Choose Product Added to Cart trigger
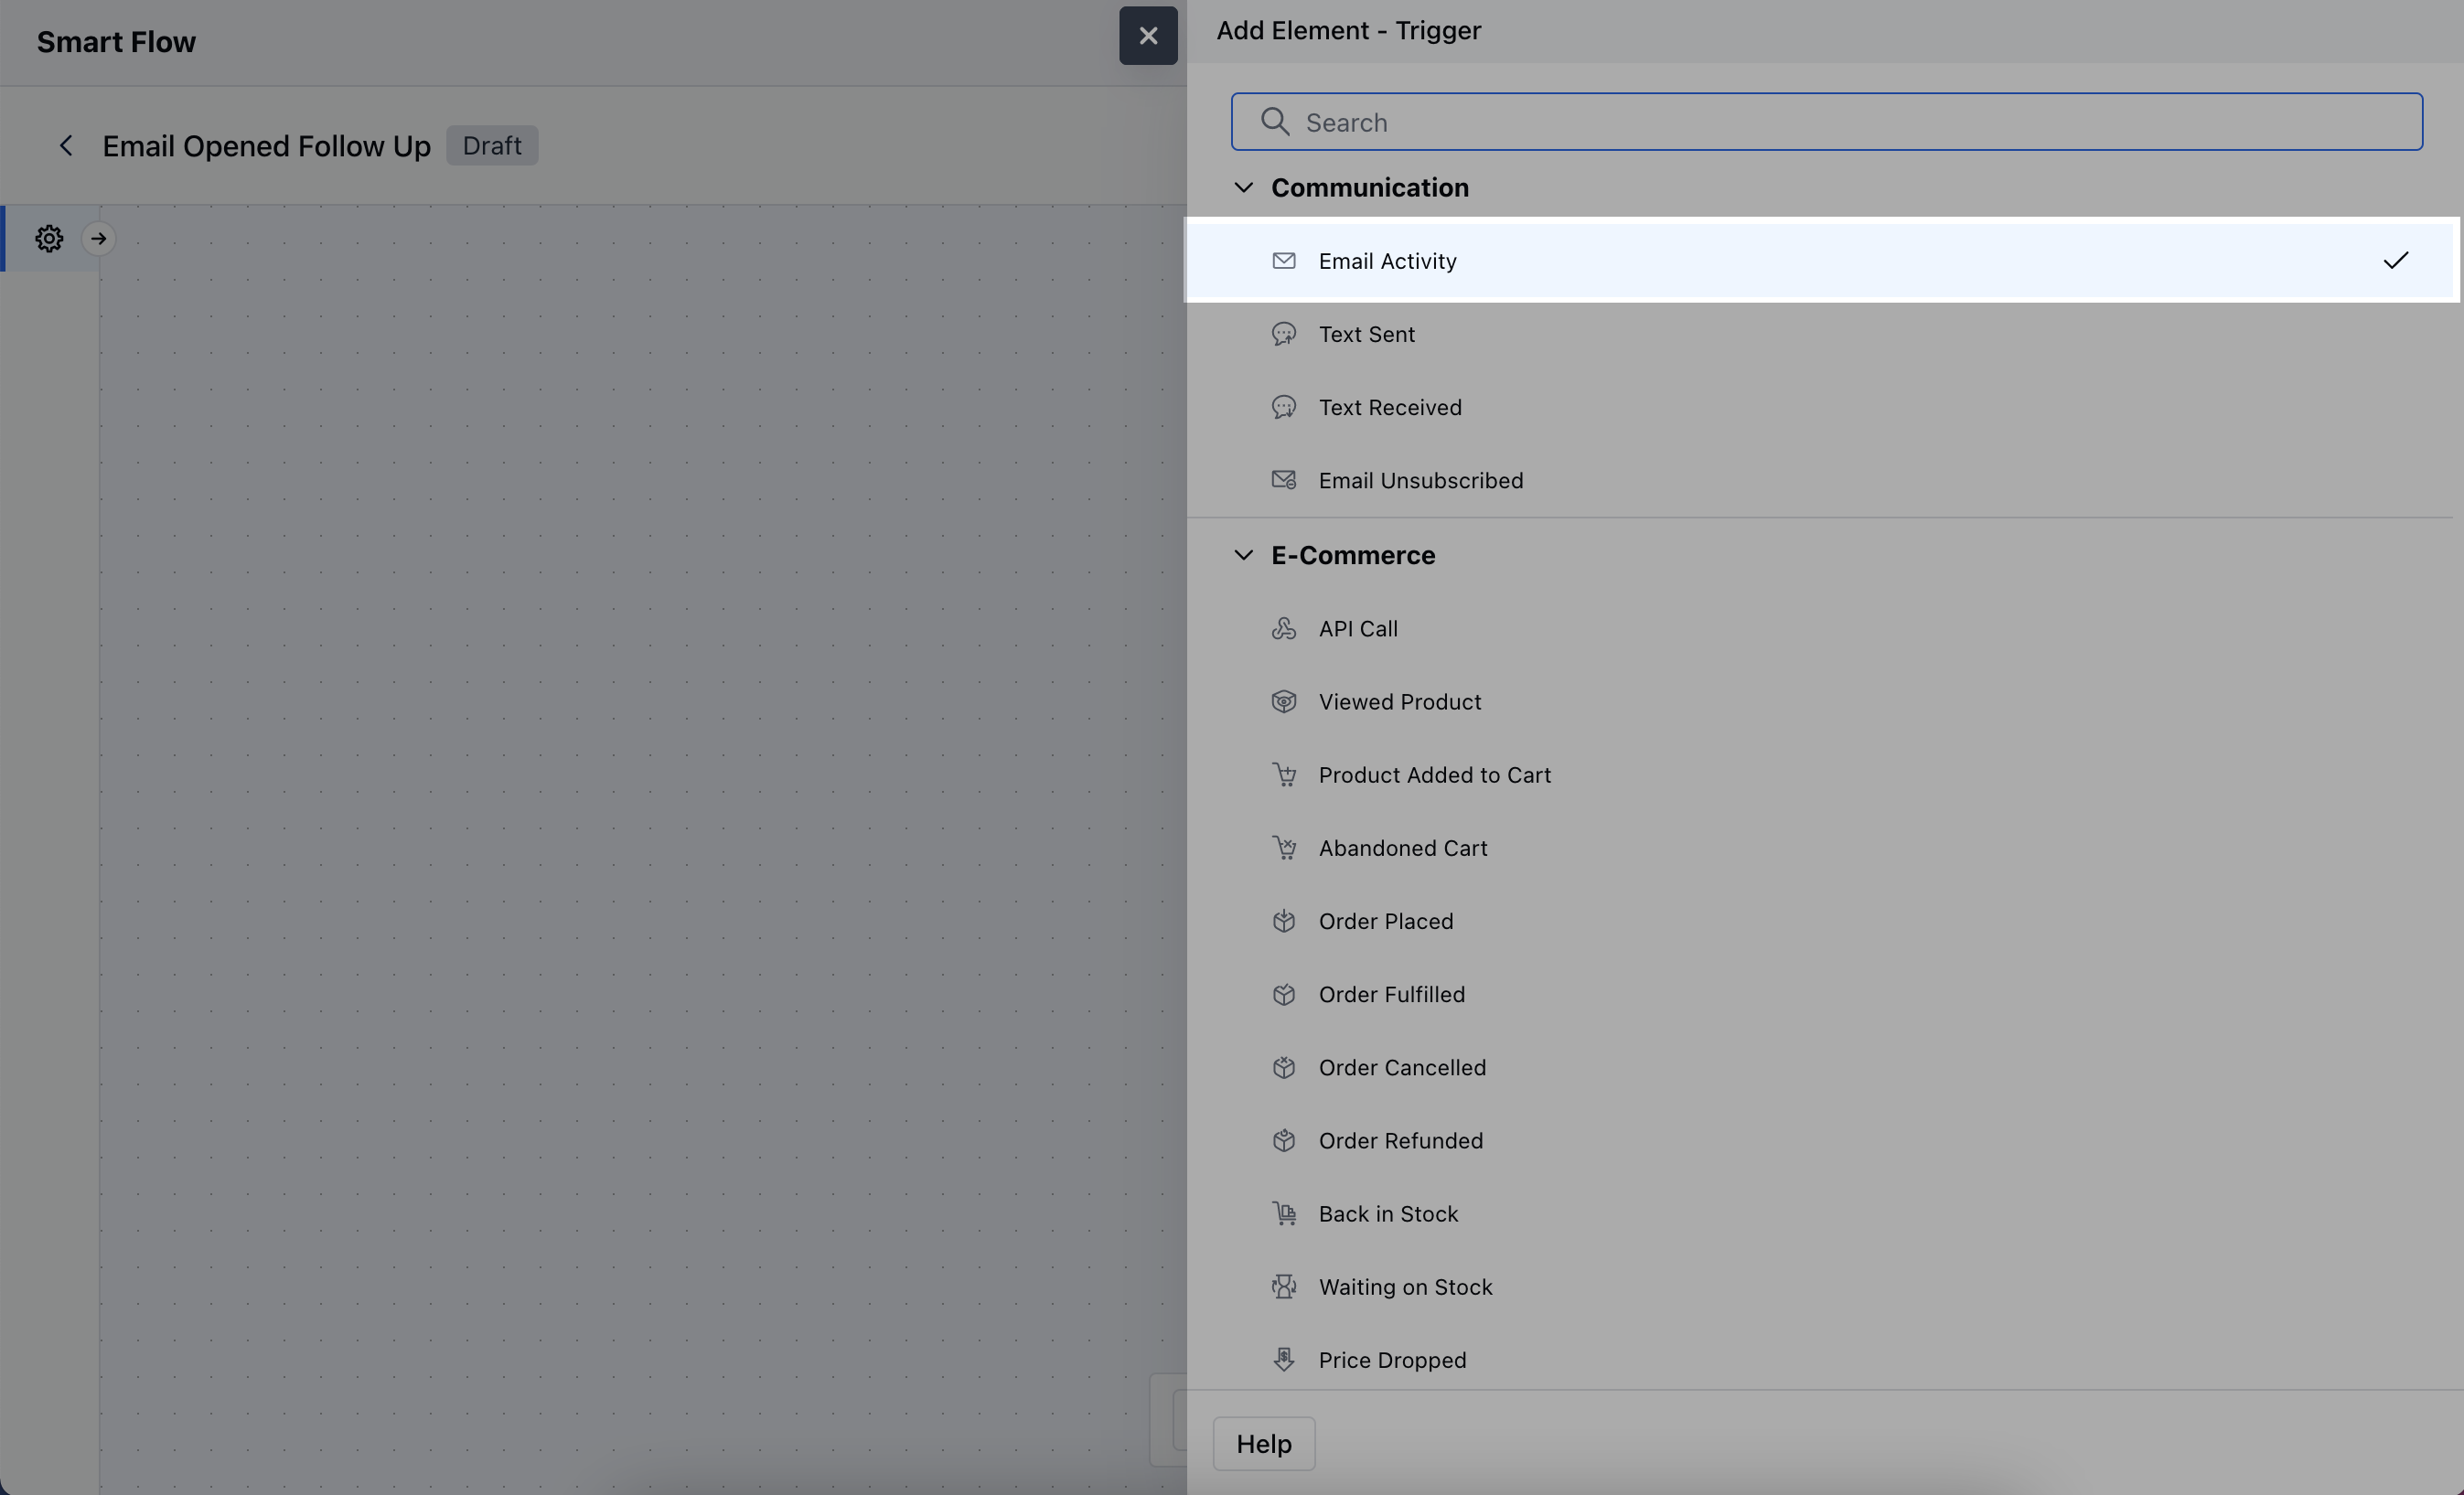This screenshot has height=1495, width=2464. coord(1434,775)
